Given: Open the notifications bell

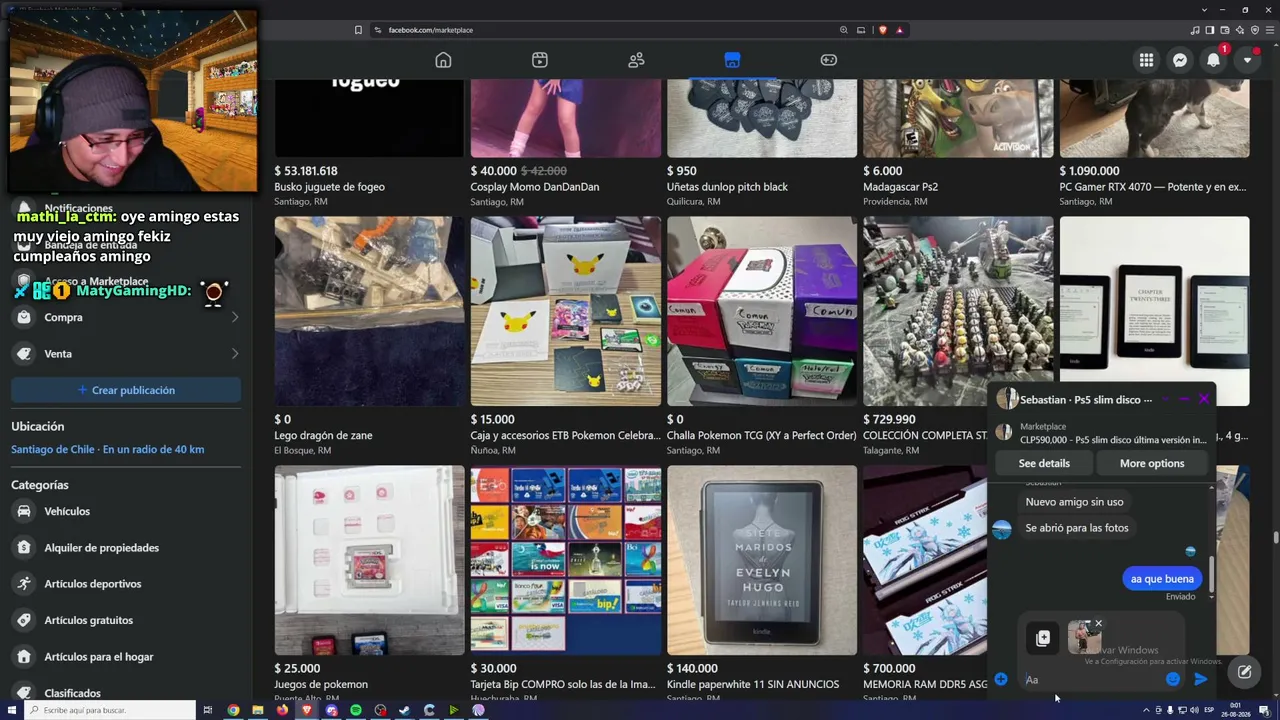Looking at the screenshot, I should pos(1213,60).
